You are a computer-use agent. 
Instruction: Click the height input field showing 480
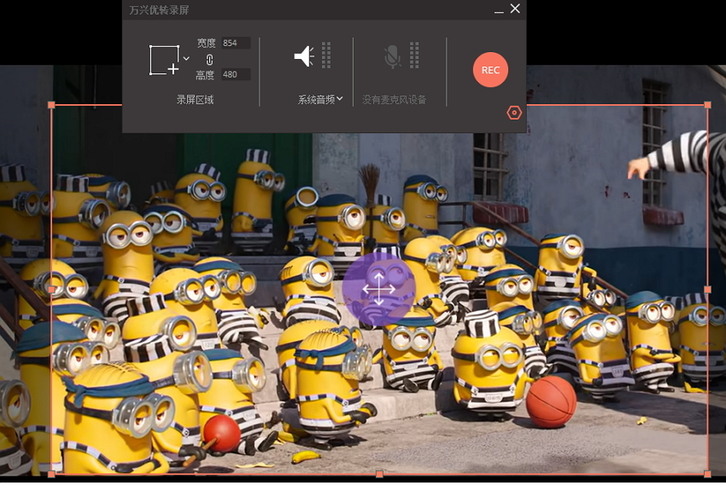(x=236, y=75)
